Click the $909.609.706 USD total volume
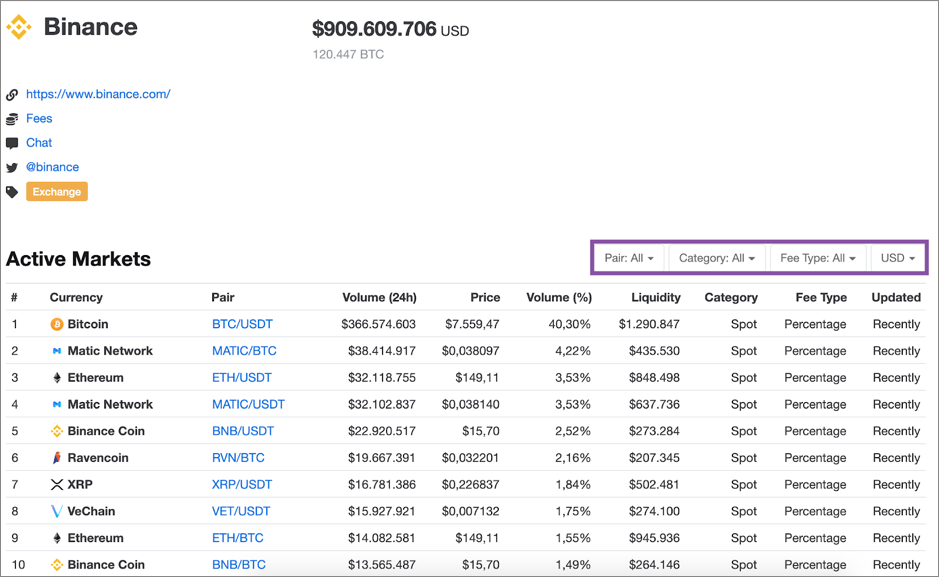The image size is (939, 577). (390, 29)
